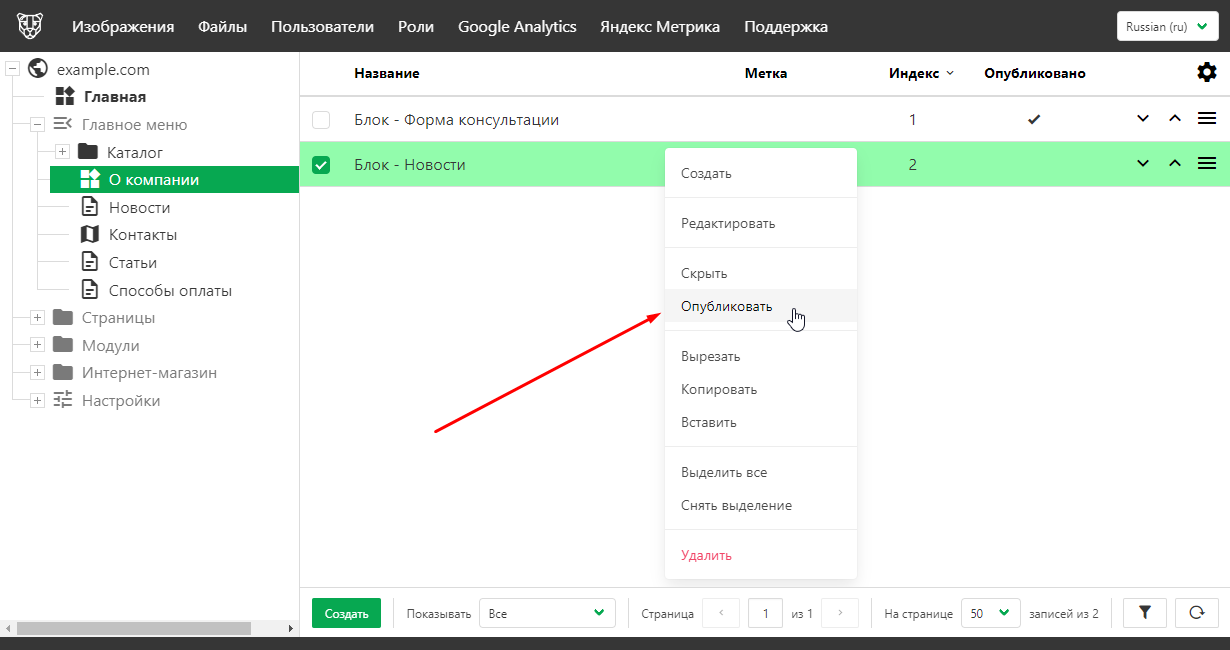
Task: Move 'Блок - Новости' row up
Action: pos(1175,164)
